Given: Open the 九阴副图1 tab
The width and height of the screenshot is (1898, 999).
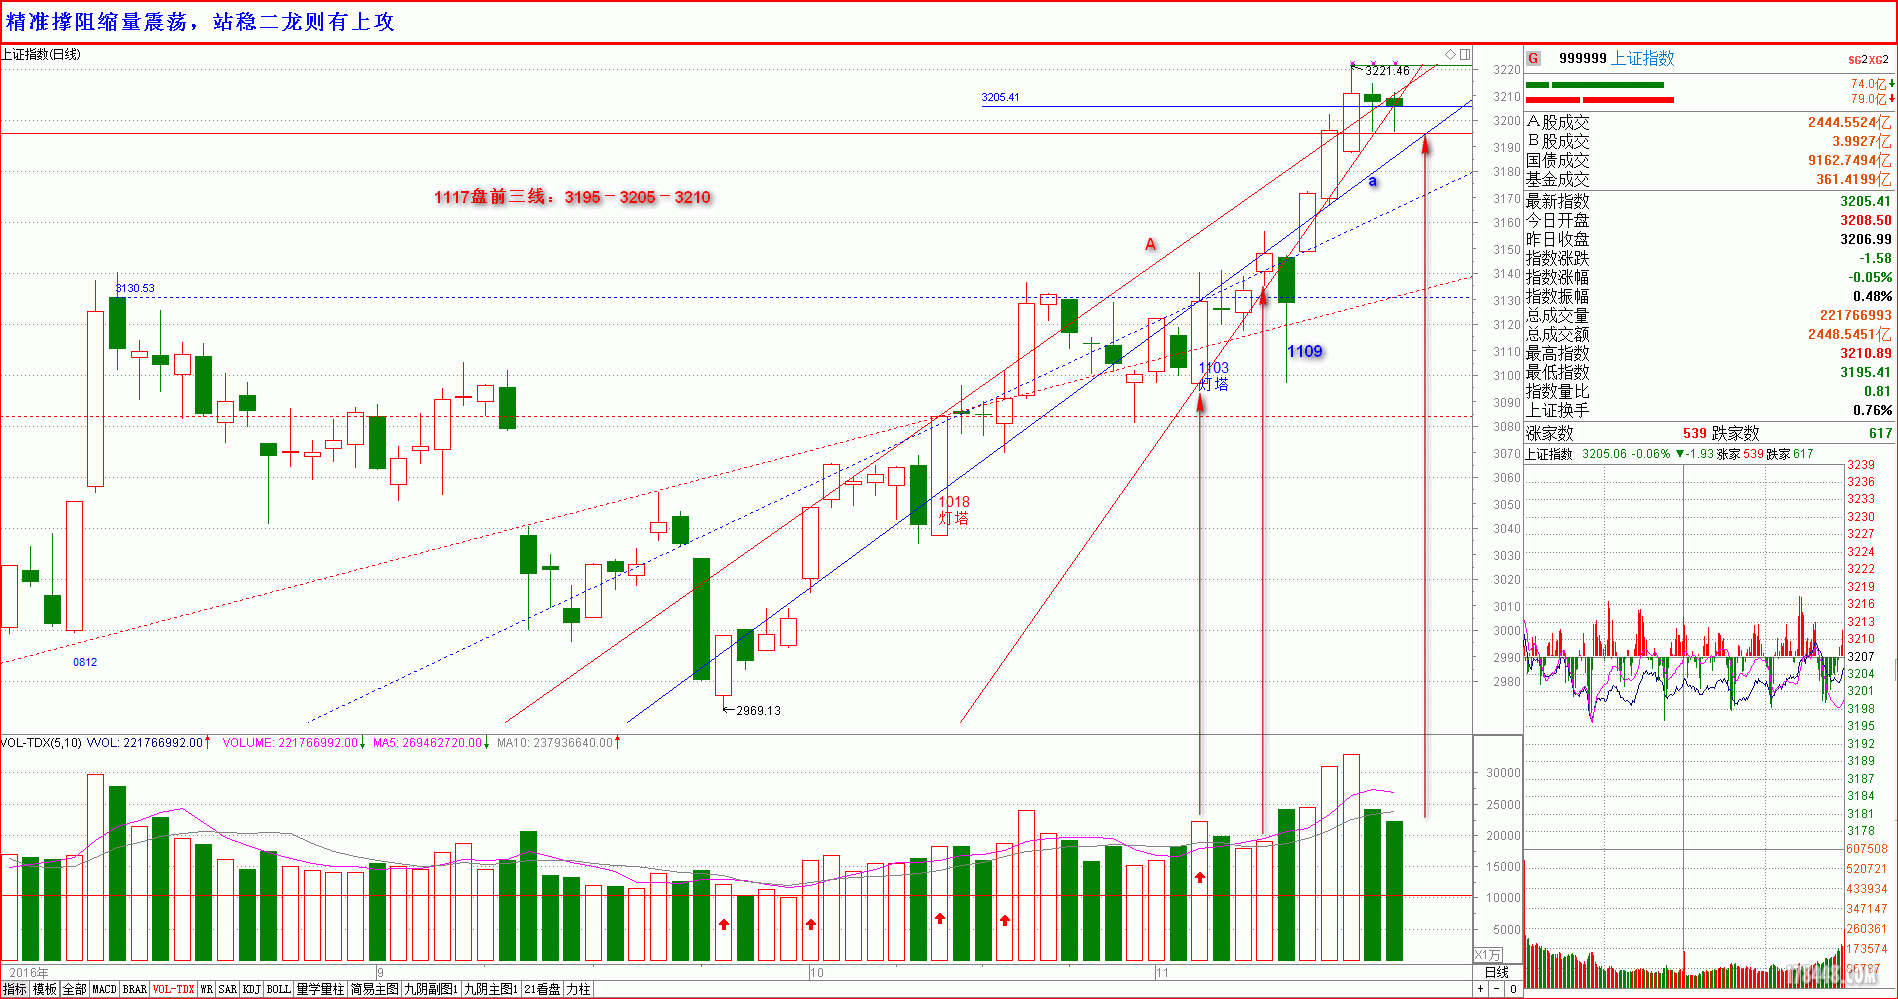Looking at the screenshot, I should 431,989.
